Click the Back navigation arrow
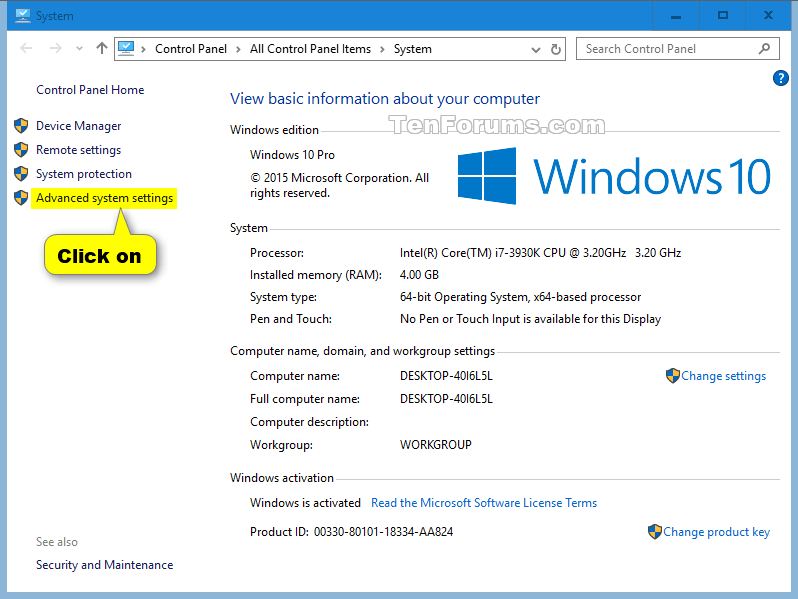This screenshot has width=798, height=599. [26, 48]
